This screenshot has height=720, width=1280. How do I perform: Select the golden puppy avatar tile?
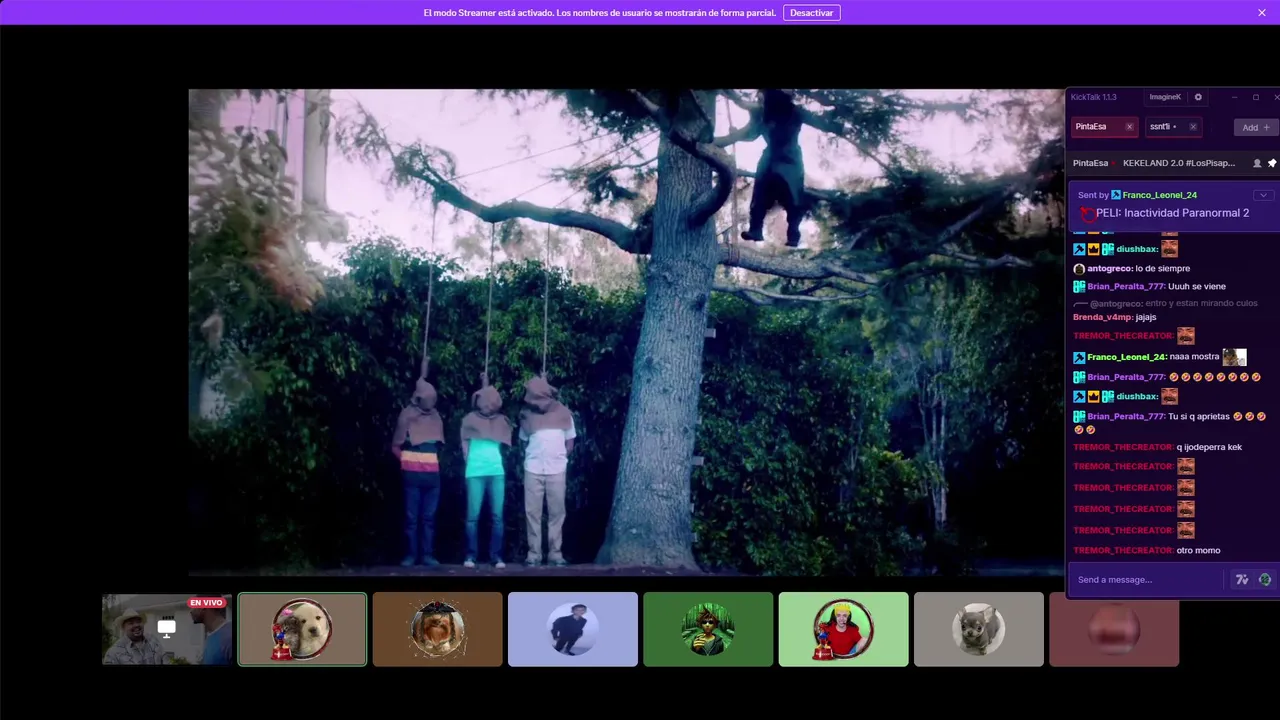302,629
